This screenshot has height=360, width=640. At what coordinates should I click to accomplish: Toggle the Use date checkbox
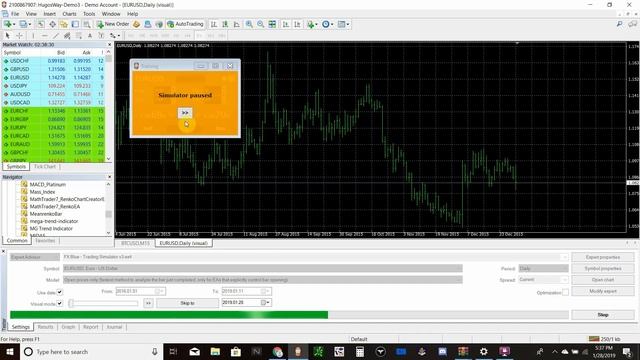60,292
